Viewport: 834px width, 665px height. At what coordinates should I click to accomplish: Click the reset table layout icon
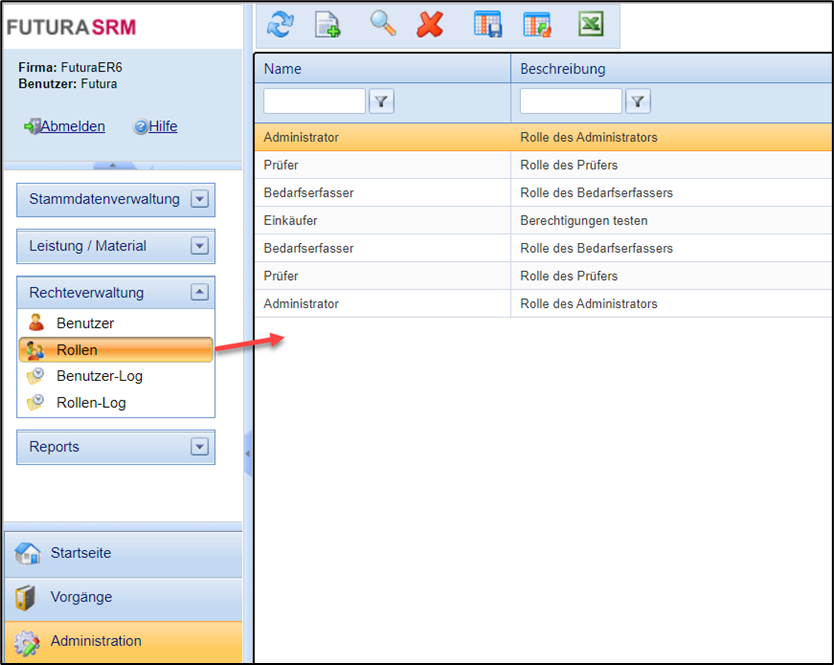point(537,24)
